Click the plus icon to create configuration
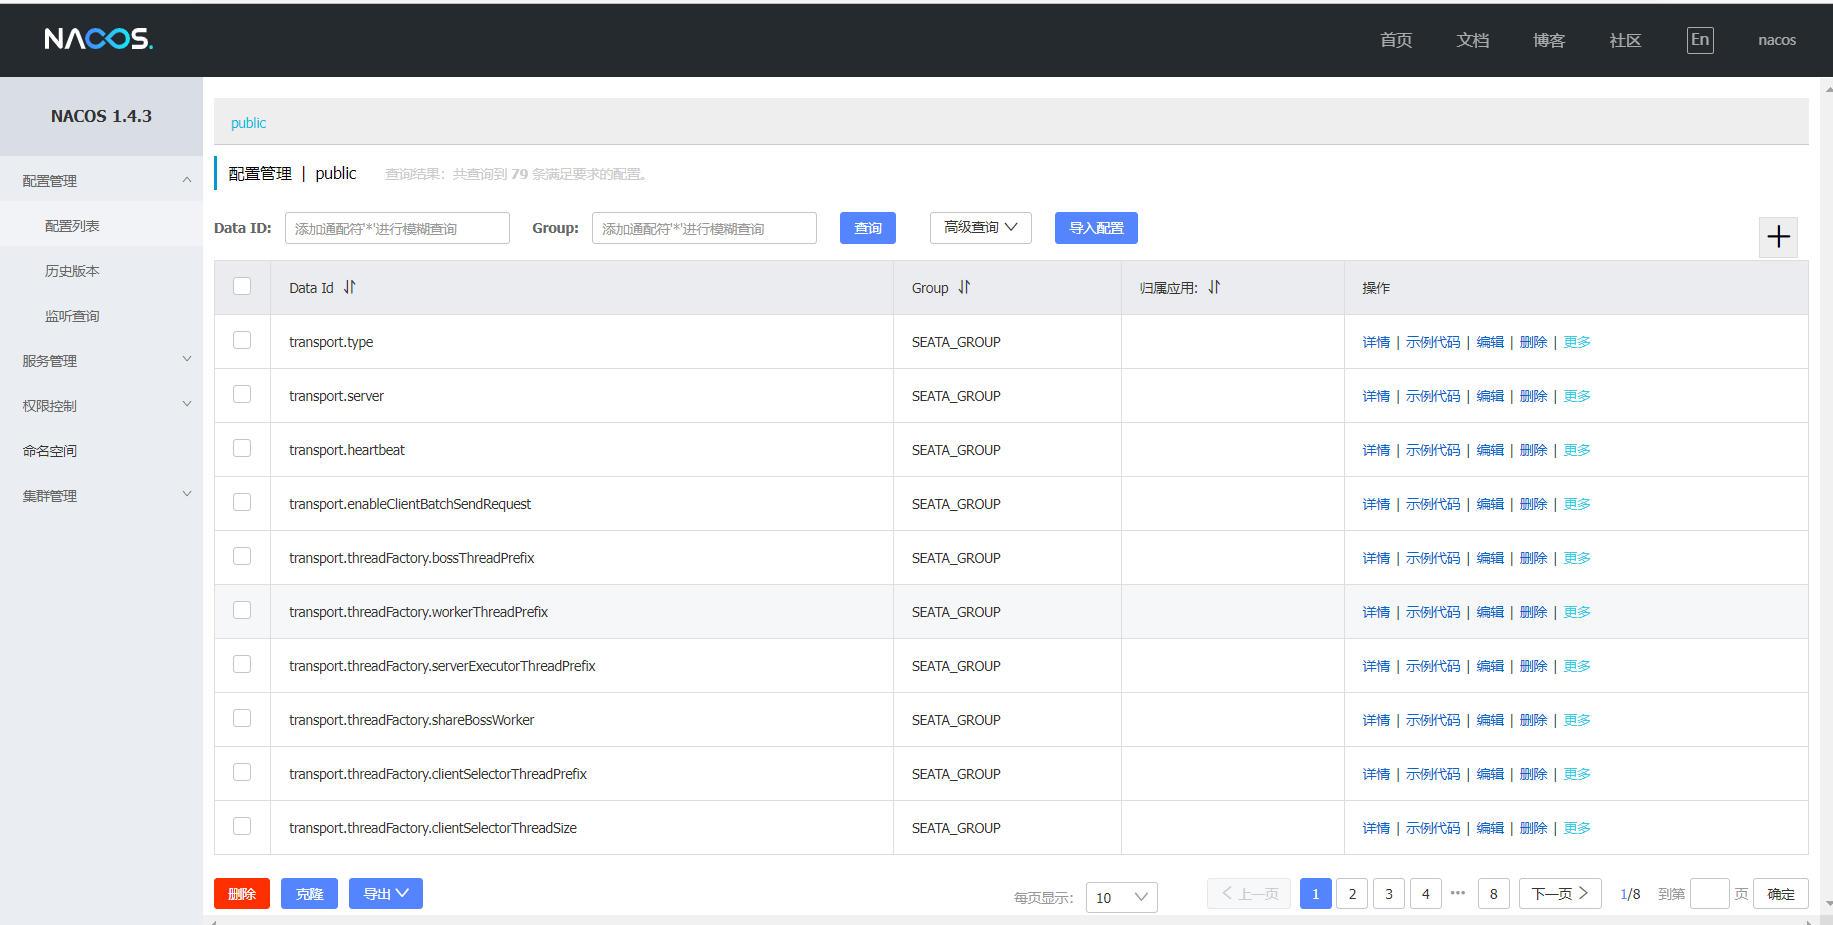Screen dimensions: 1833x925 1778,237
